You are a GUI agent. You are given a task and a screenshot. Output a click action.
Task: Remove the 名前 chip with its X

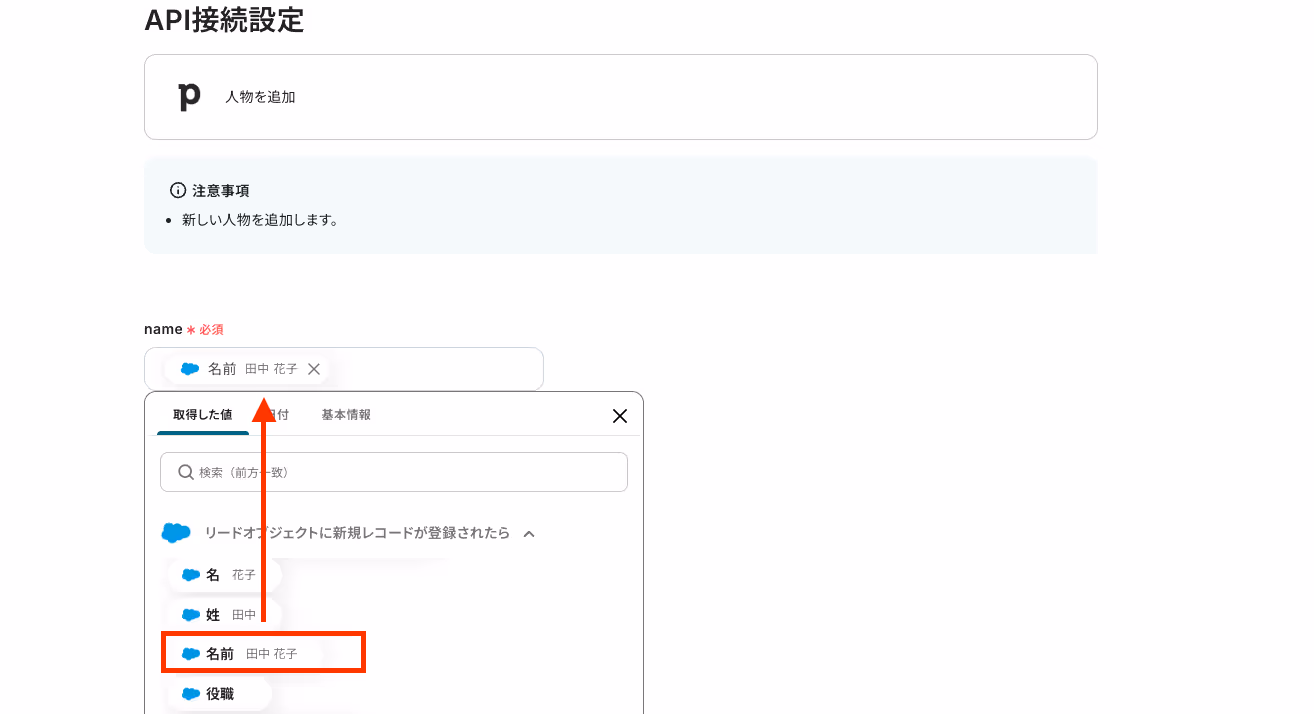314,369
